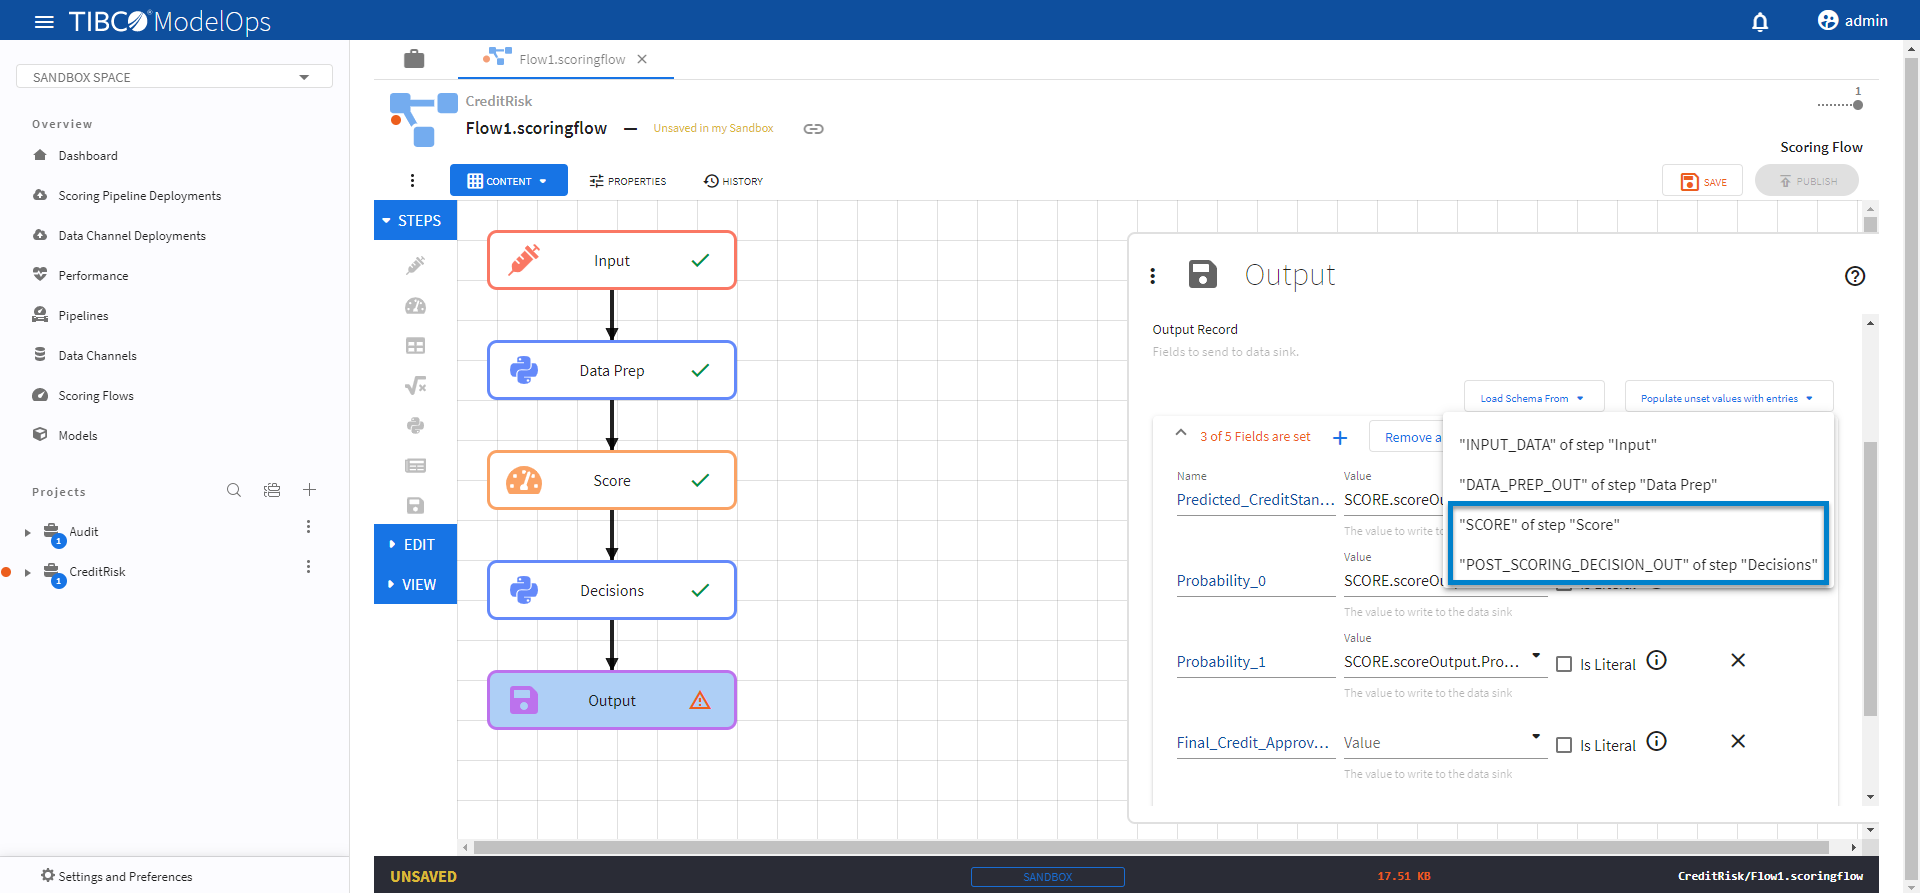Viewport: 1920px width, 893px height.
Task: Collapse the 3 of 5 Fields section
Action: point(1181,434)
